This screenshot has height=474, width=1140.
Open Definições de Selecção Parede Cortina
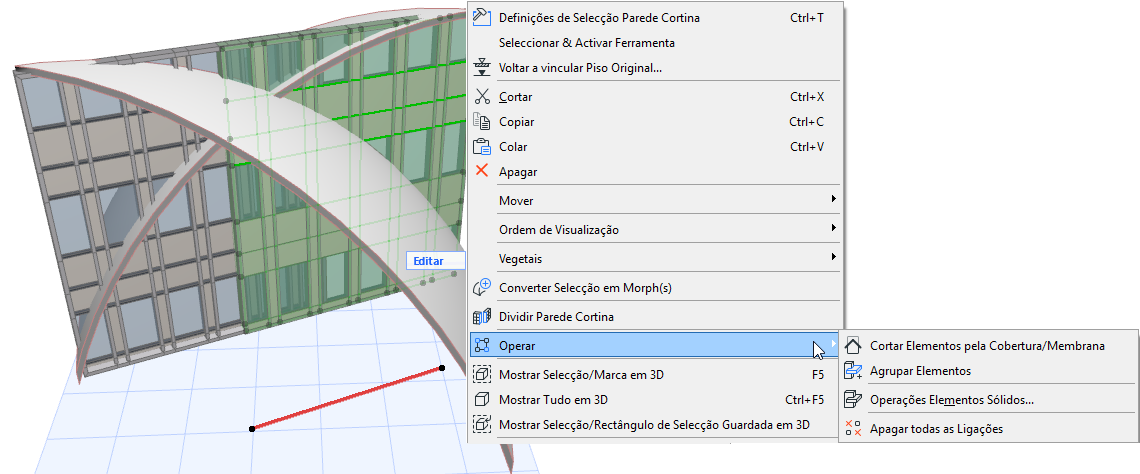[655, 17]
